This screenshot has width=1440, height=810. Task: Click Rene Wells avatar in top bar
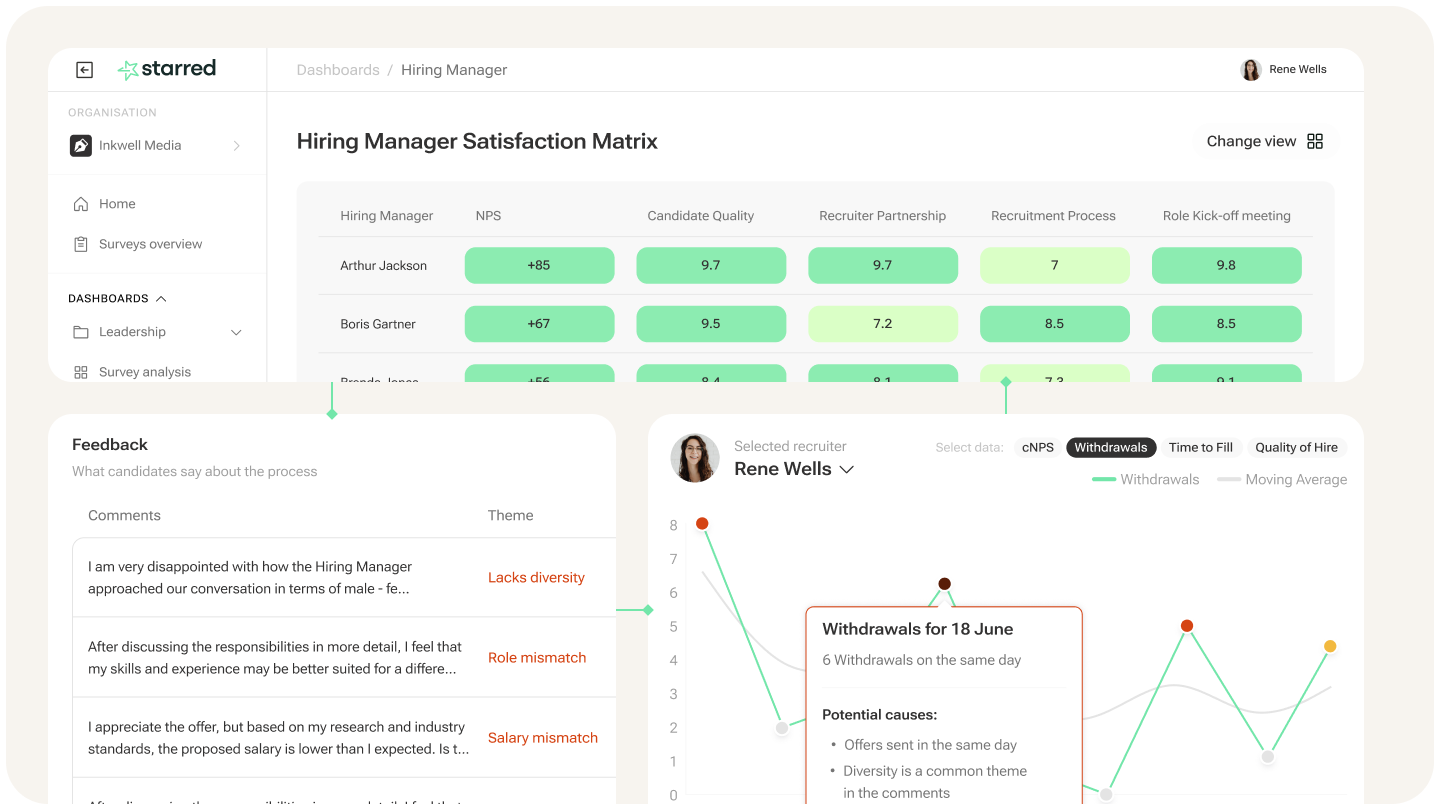point(1251,70)
